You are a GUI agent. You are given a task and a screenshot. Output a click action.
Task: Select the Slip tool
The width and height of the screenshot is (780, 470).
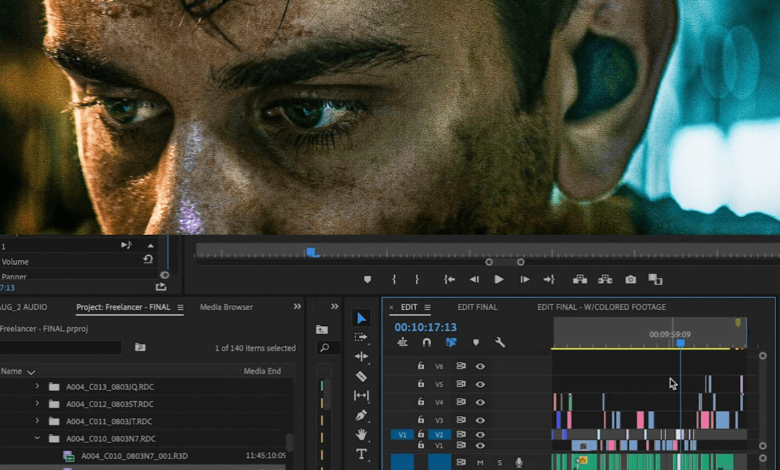(361, 395)
